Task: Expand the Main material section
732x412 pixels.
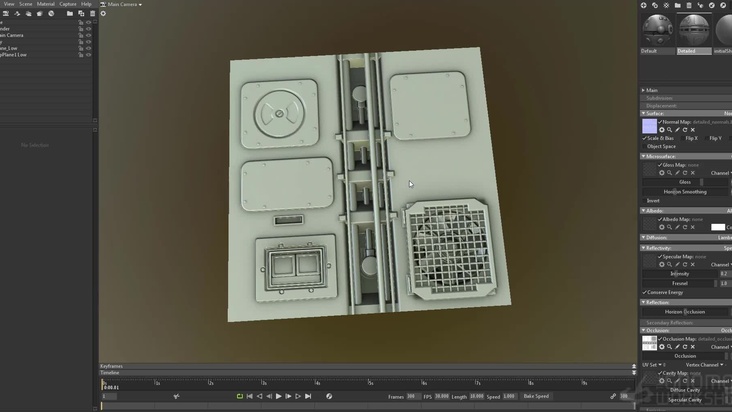Action: [643, 90]
